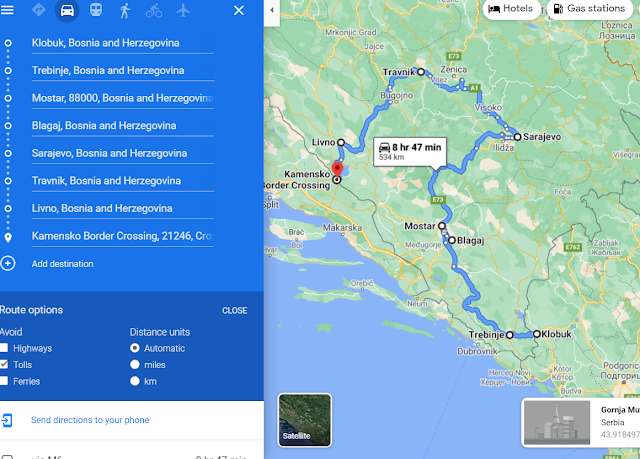This screenshot has height=459, width=640.
Task: Close the directions panel
Action: [239, 10]
